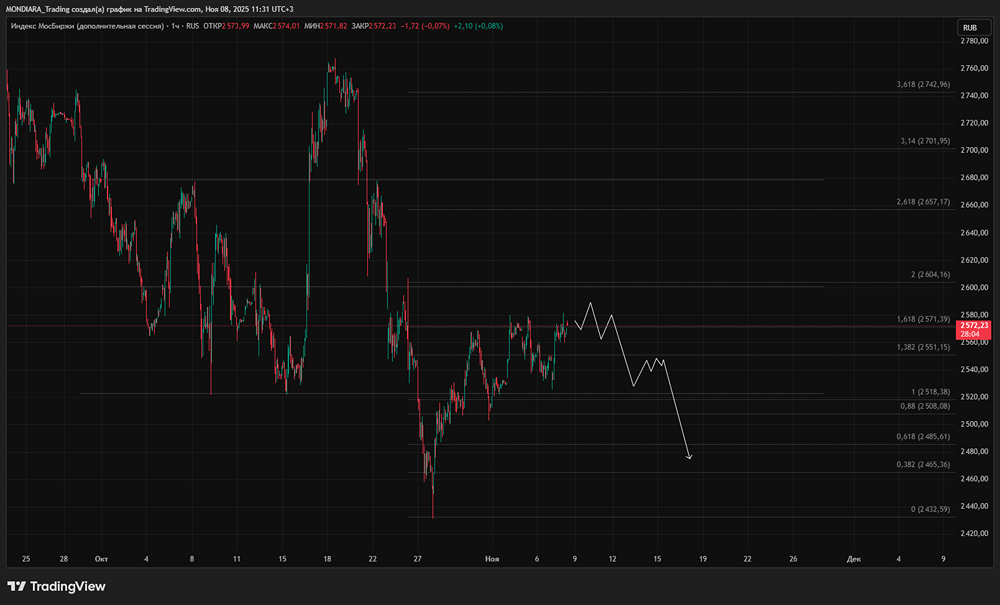Click the Fibonacci label 3,14 (2 701,95)
Viewport: 1000px width, 605px height.
925,141
